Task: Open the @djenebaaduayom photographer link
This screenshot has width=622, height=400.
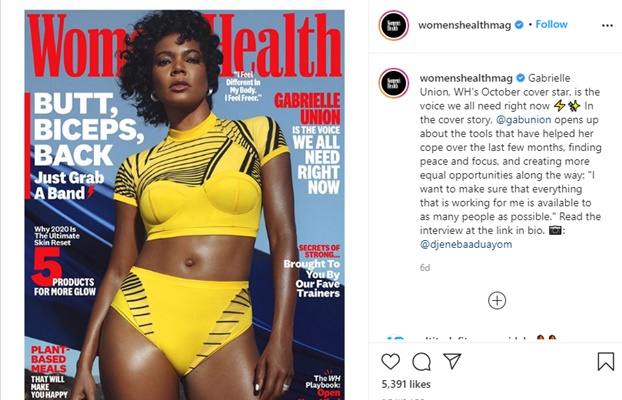Action: pos(466,244)
